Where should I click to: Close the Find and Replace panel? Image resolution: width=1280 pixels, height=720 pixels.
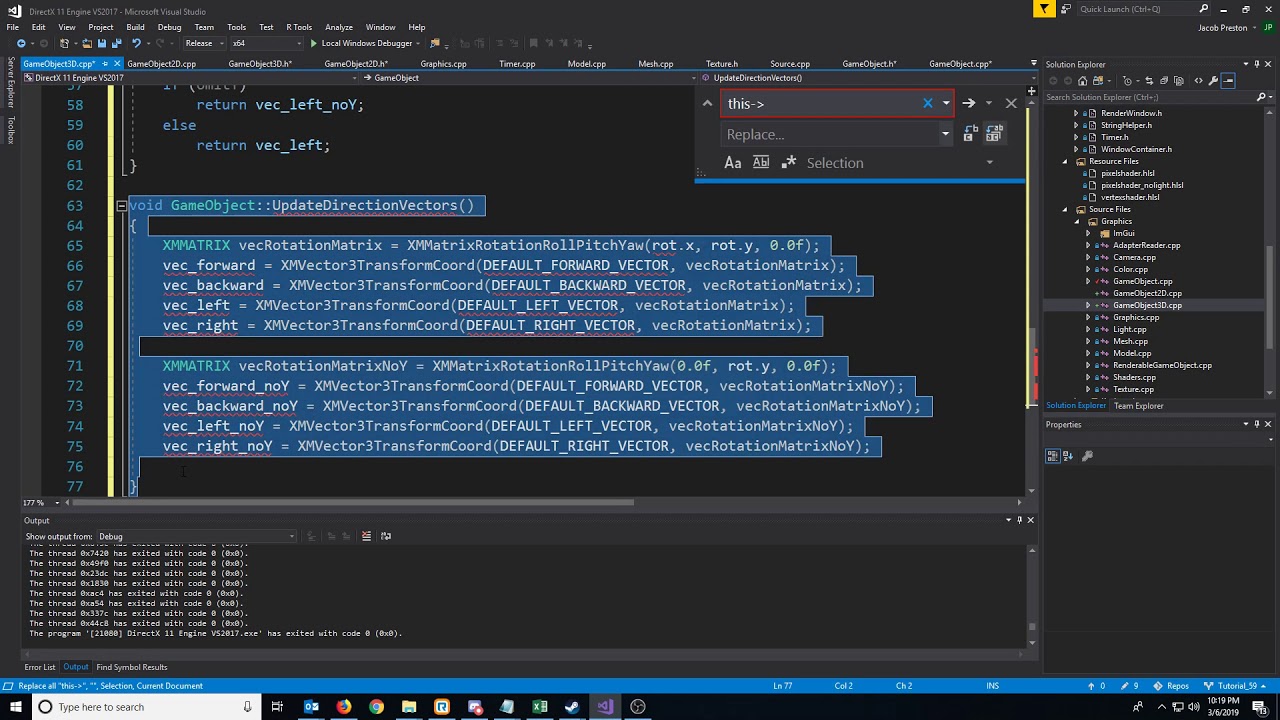[x=1011, y=103]
